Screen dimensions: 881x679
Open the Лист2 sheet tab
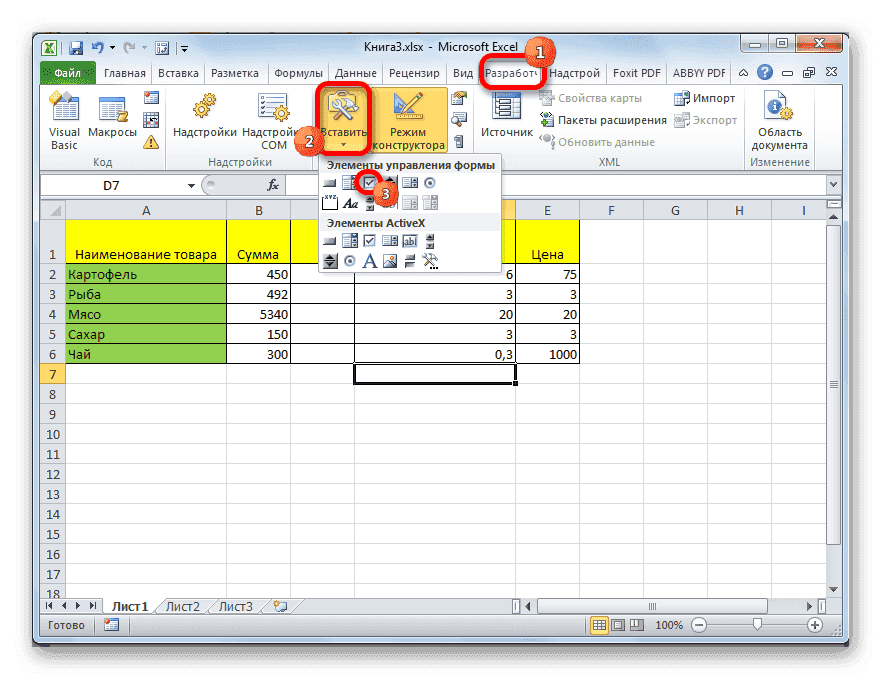tap(182, 606)
